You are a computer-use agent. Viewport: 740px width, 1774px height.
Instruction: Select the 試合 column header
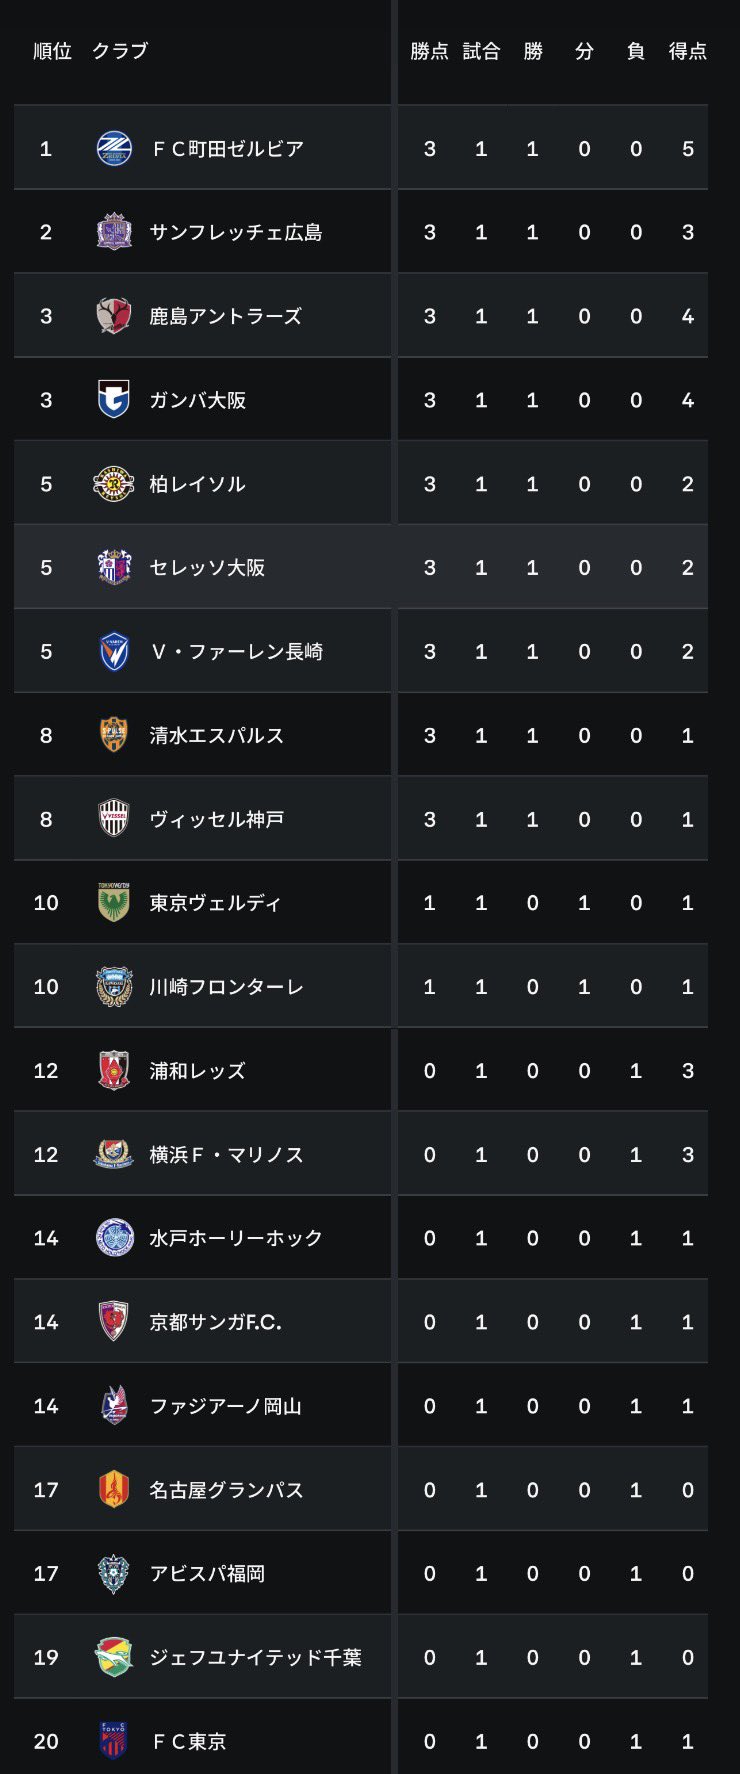pos(481,51)
